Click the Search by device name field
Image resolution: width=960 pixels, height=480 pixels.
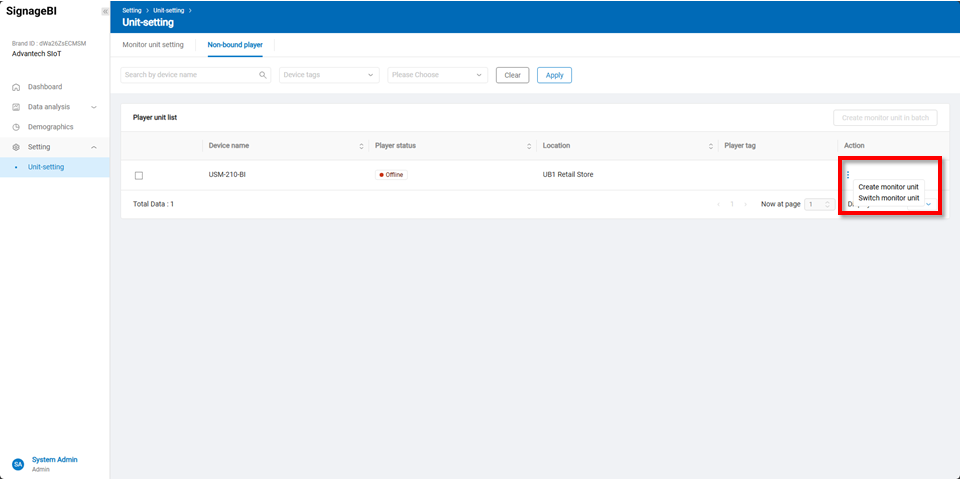pos(188,75)
